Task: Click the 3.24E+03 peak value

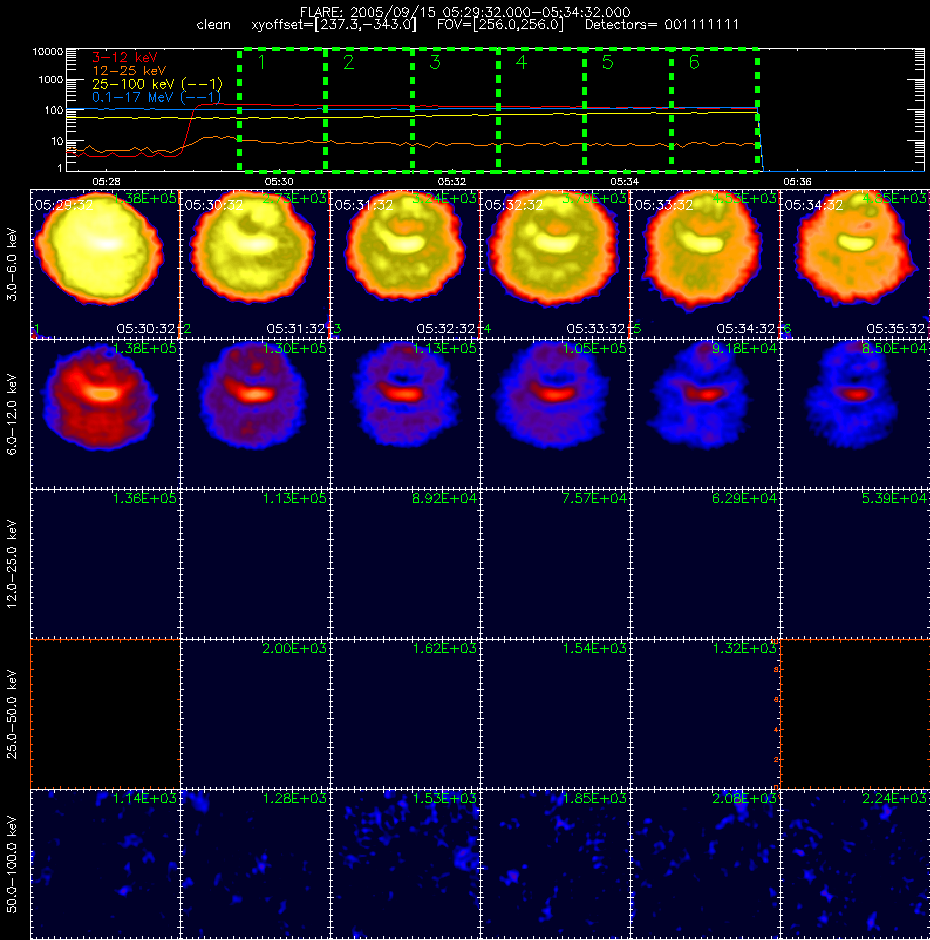Action: pos(444,198)
